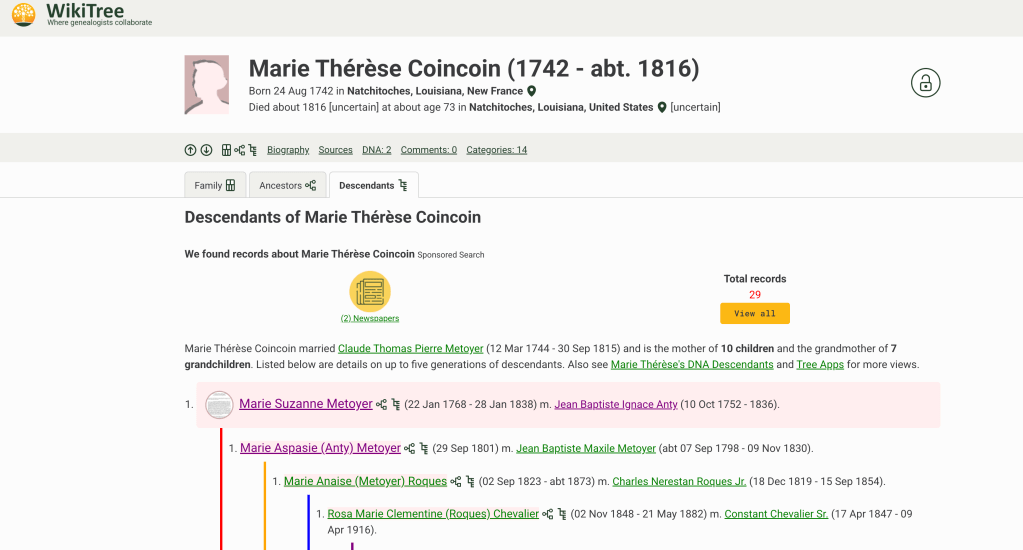Click the WikiTree logo icon
This screenshot has height=550, width=1023.
(24, 14)
